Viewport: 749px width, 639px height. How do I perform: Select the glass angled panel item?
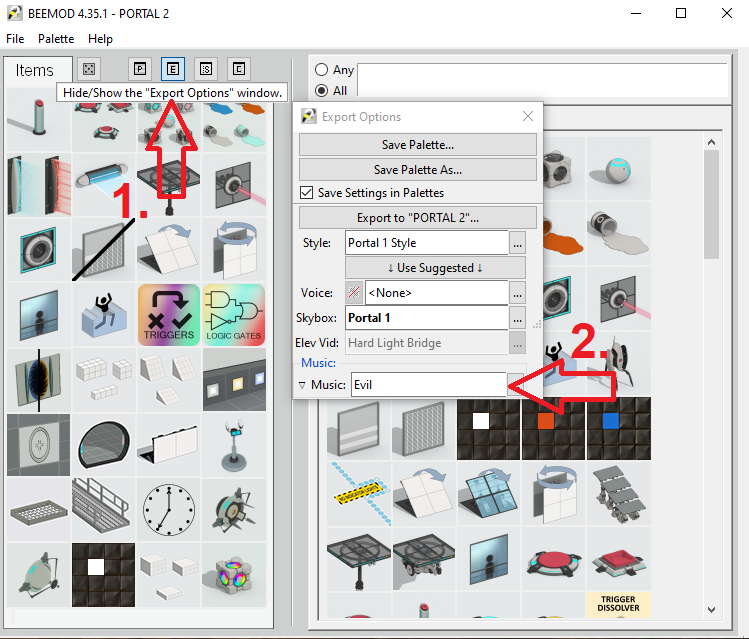coord(489,494)
